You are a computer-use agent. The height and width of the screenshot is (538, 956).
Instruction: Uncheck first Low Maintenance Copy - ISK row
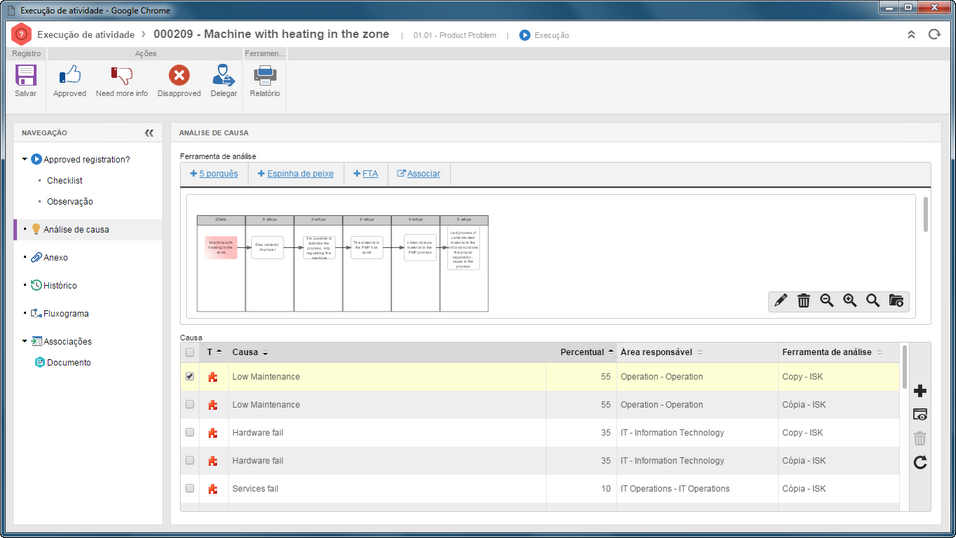pyautogui.click(x=190, y=376)
